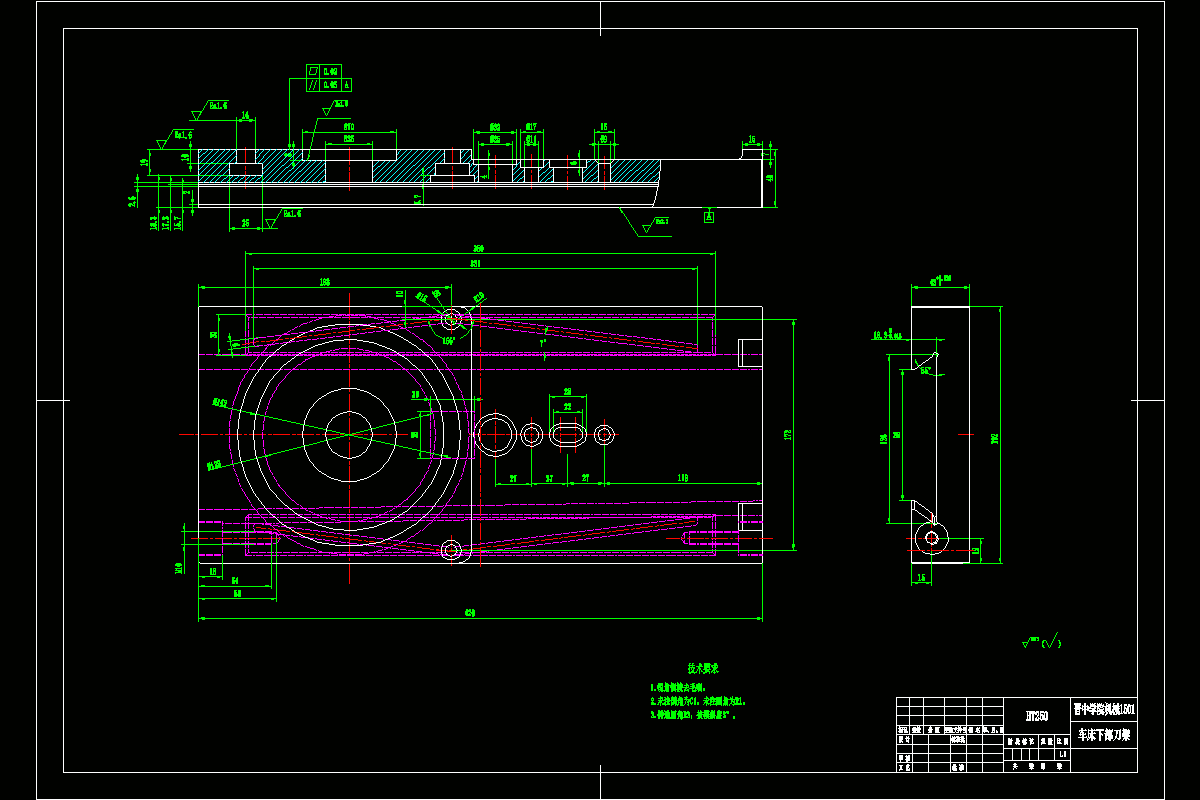Click the part name 车床下部刀架 in the title block

tap(1105, 734)
